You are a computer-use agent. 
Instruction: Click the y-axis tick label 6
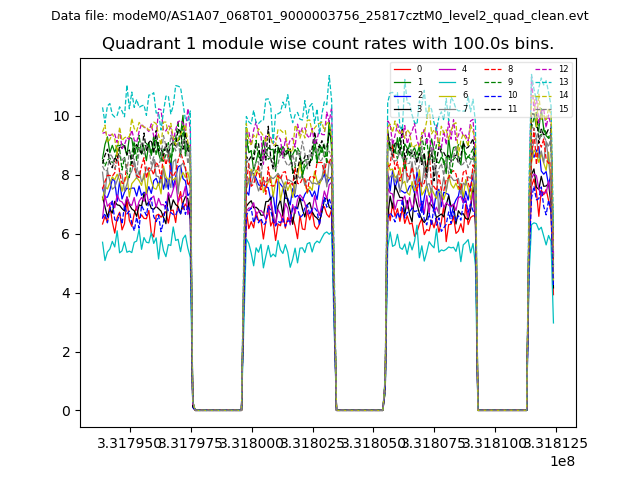point(66,234)
